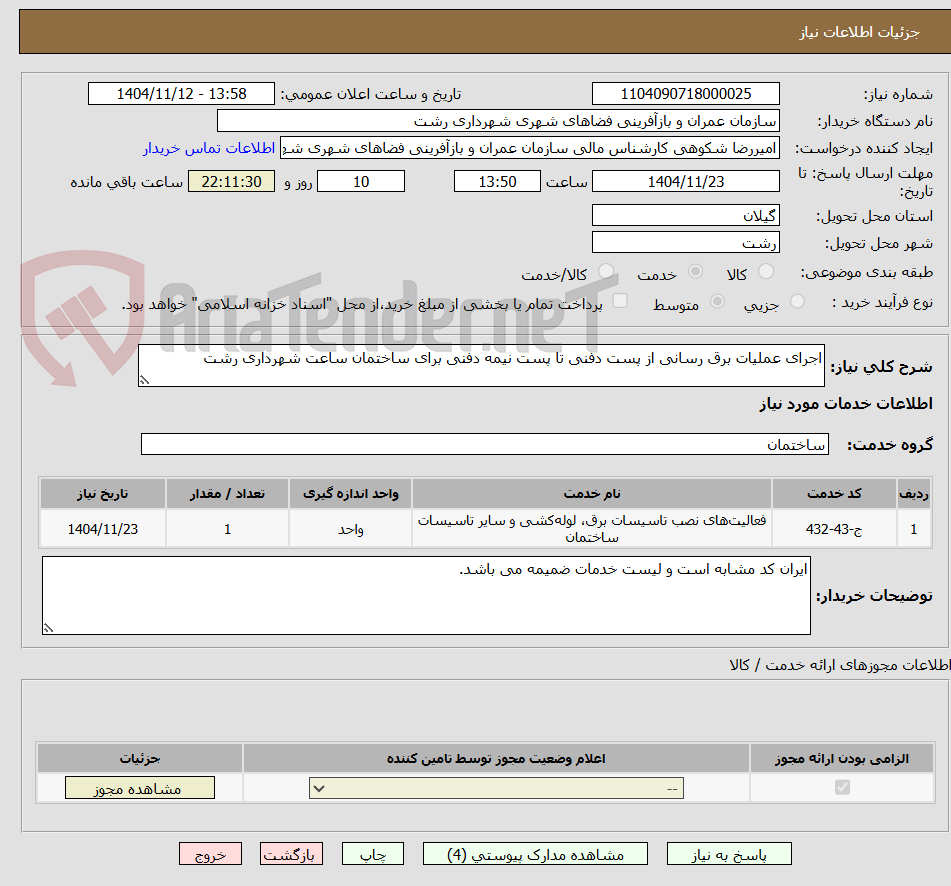Click the resize handle of شرح کلی نیاز box
The width and height of the screenshot is (951, 886).
tap(144, 380)
